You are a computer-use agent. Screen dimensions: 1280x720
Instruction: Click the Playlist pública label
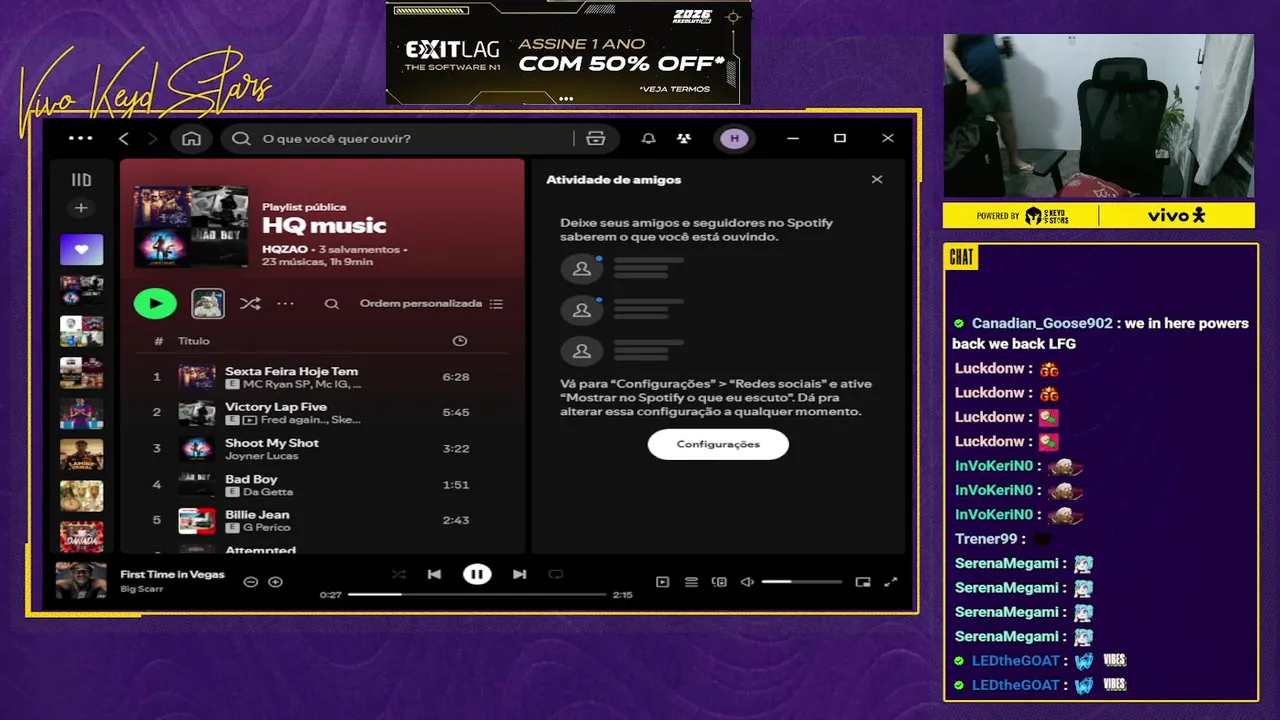304,207
